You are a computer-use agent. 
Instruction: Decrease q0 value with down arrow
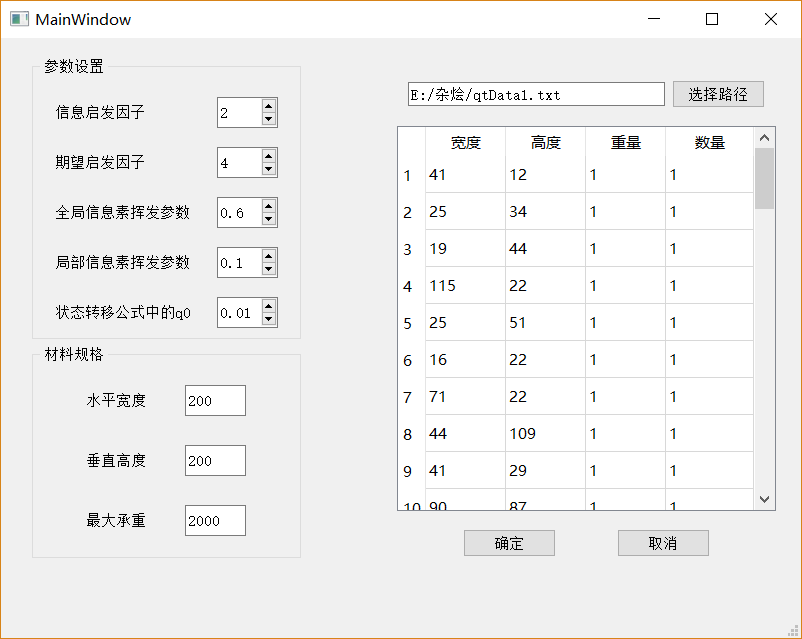click(x=269, y=319)
